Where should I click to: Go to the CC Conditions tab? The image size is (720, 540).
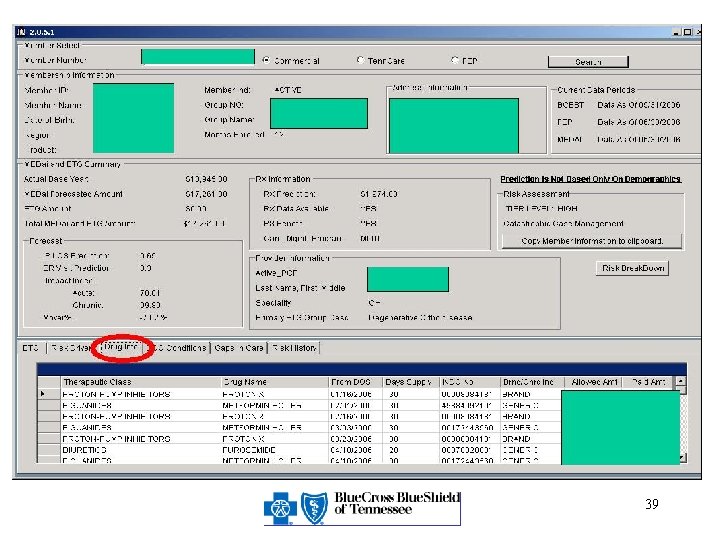coord(180,348)
